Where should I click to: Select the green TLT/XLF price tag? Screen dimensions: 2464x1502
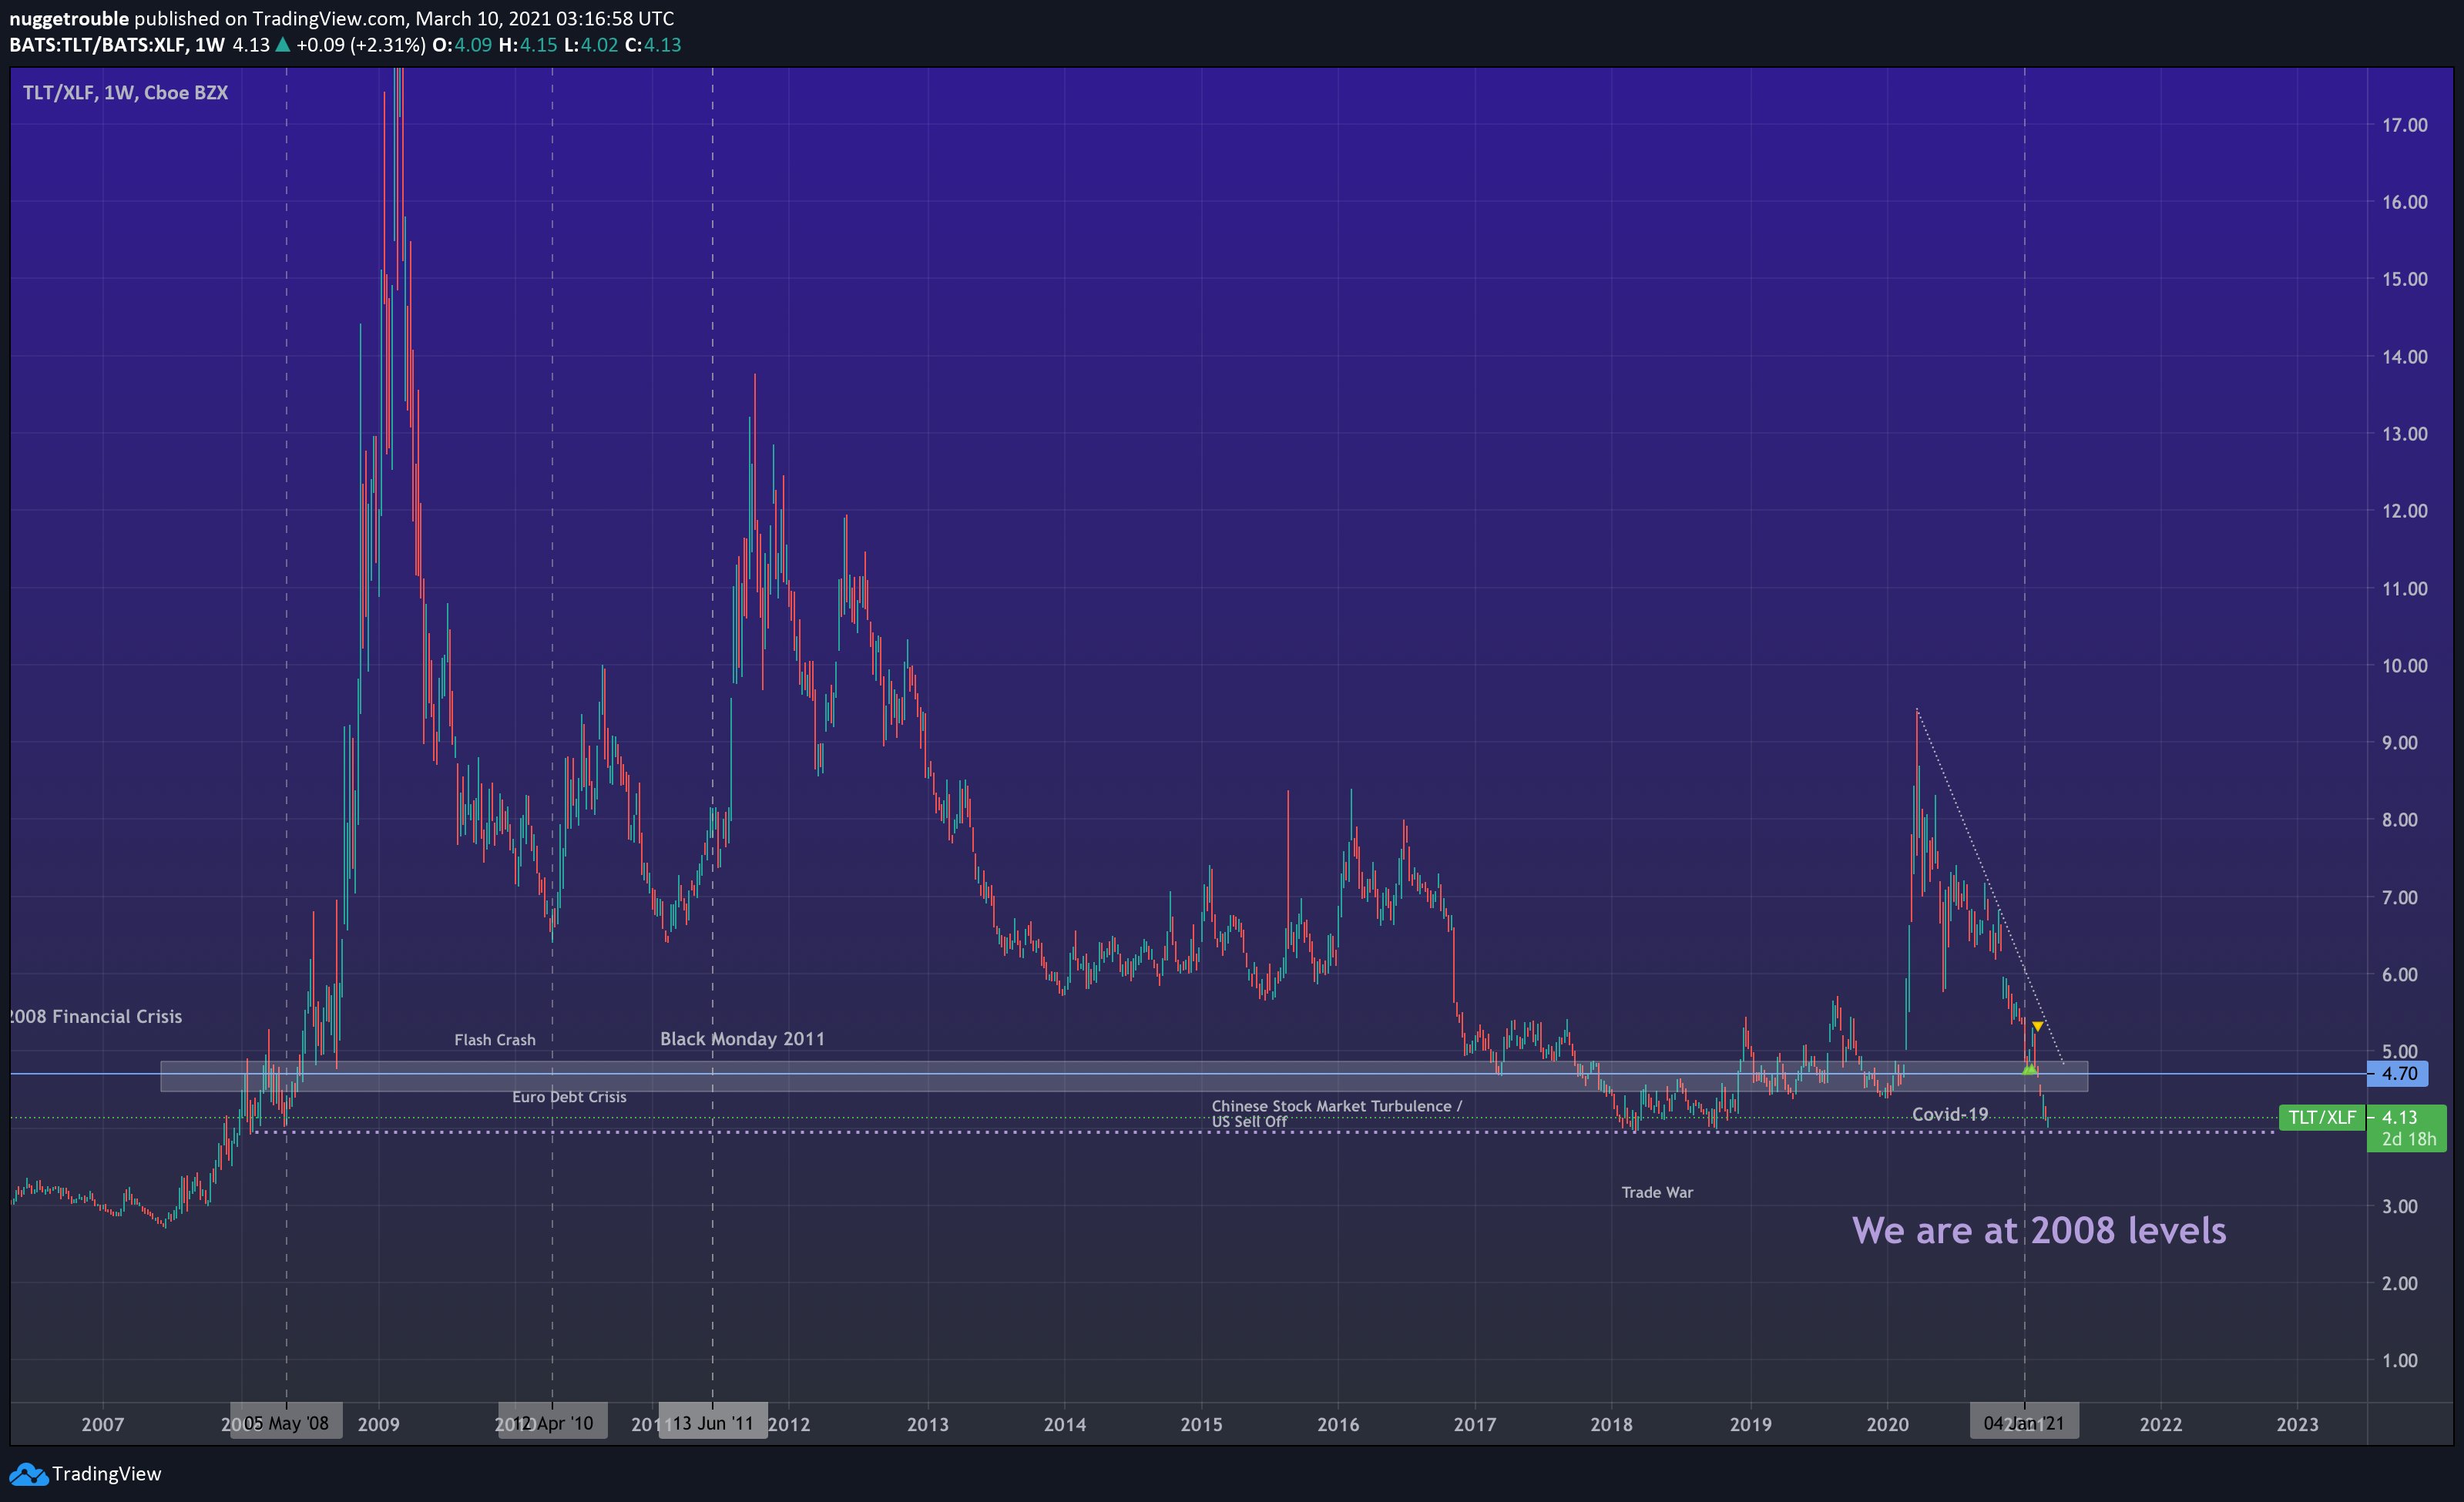2321,1117
